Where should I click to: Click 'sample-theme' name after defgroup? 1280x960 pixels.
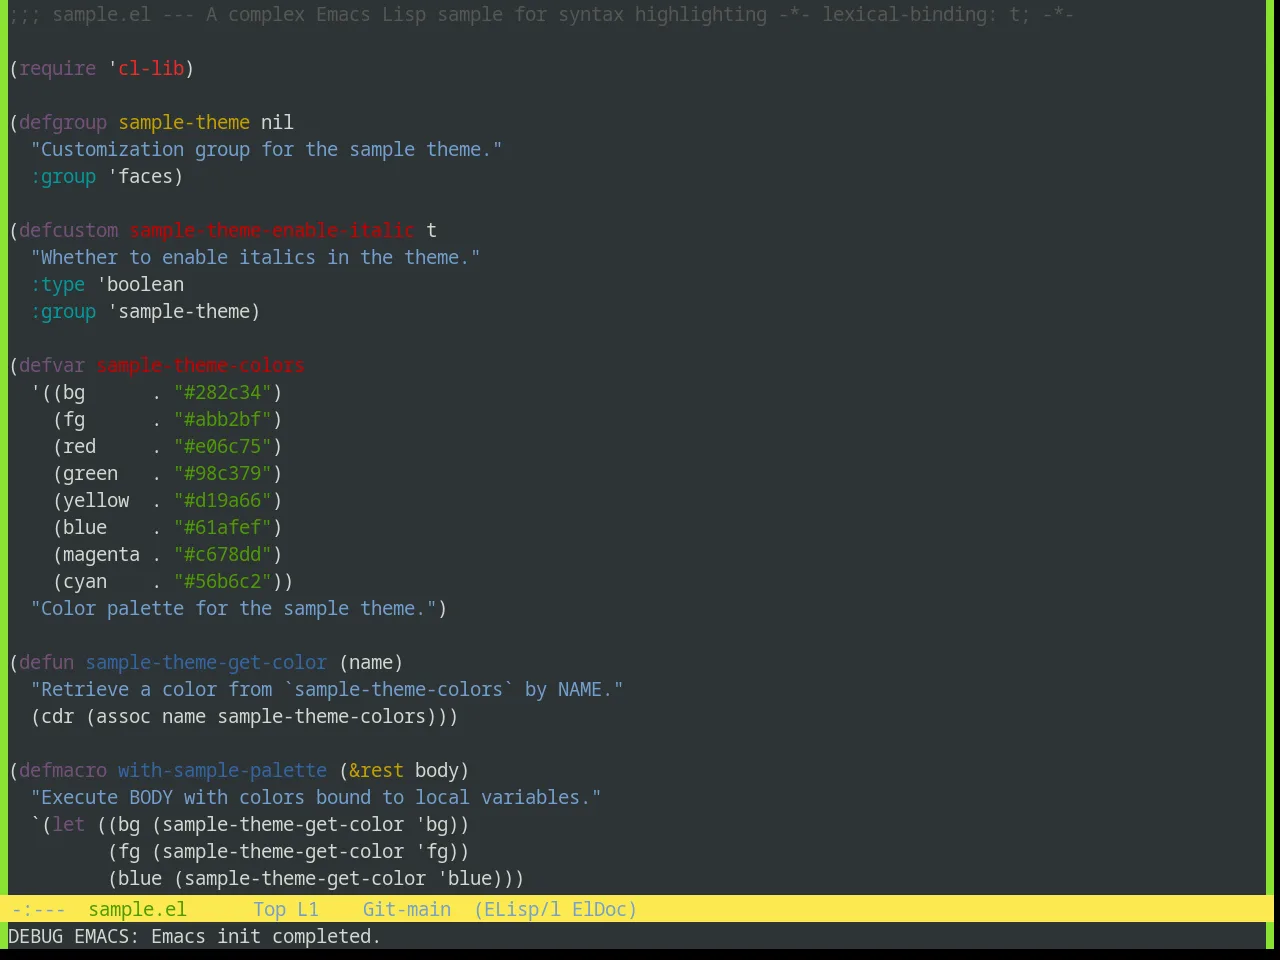pyautogui.click(x=184, y=122)
